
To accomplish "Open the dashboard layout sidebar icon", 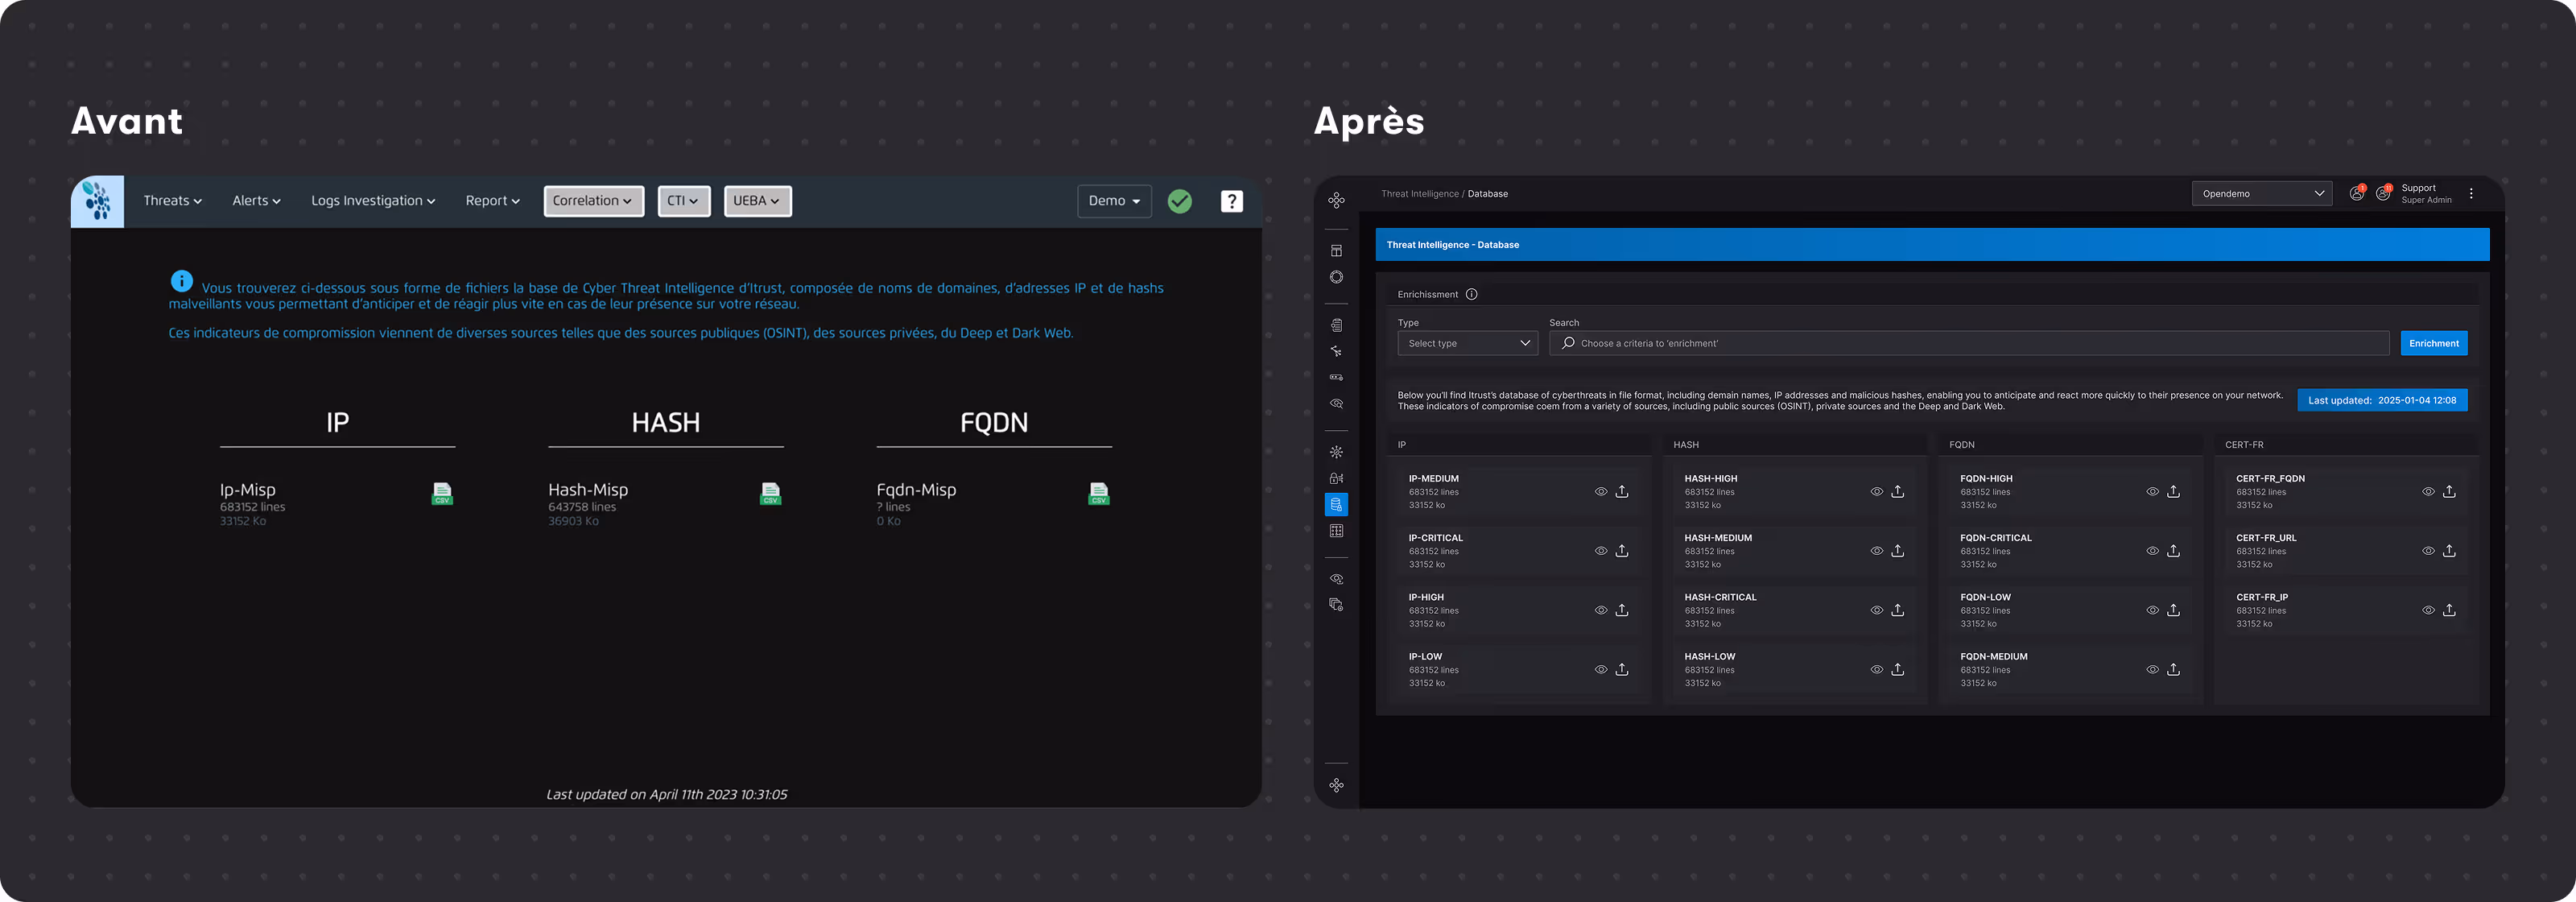I will pyautogui.click(x=1336, y=251).
